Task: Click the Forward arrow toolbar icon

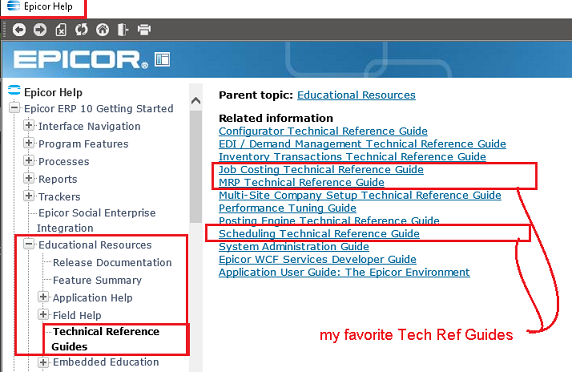Action: click(40, 30)
